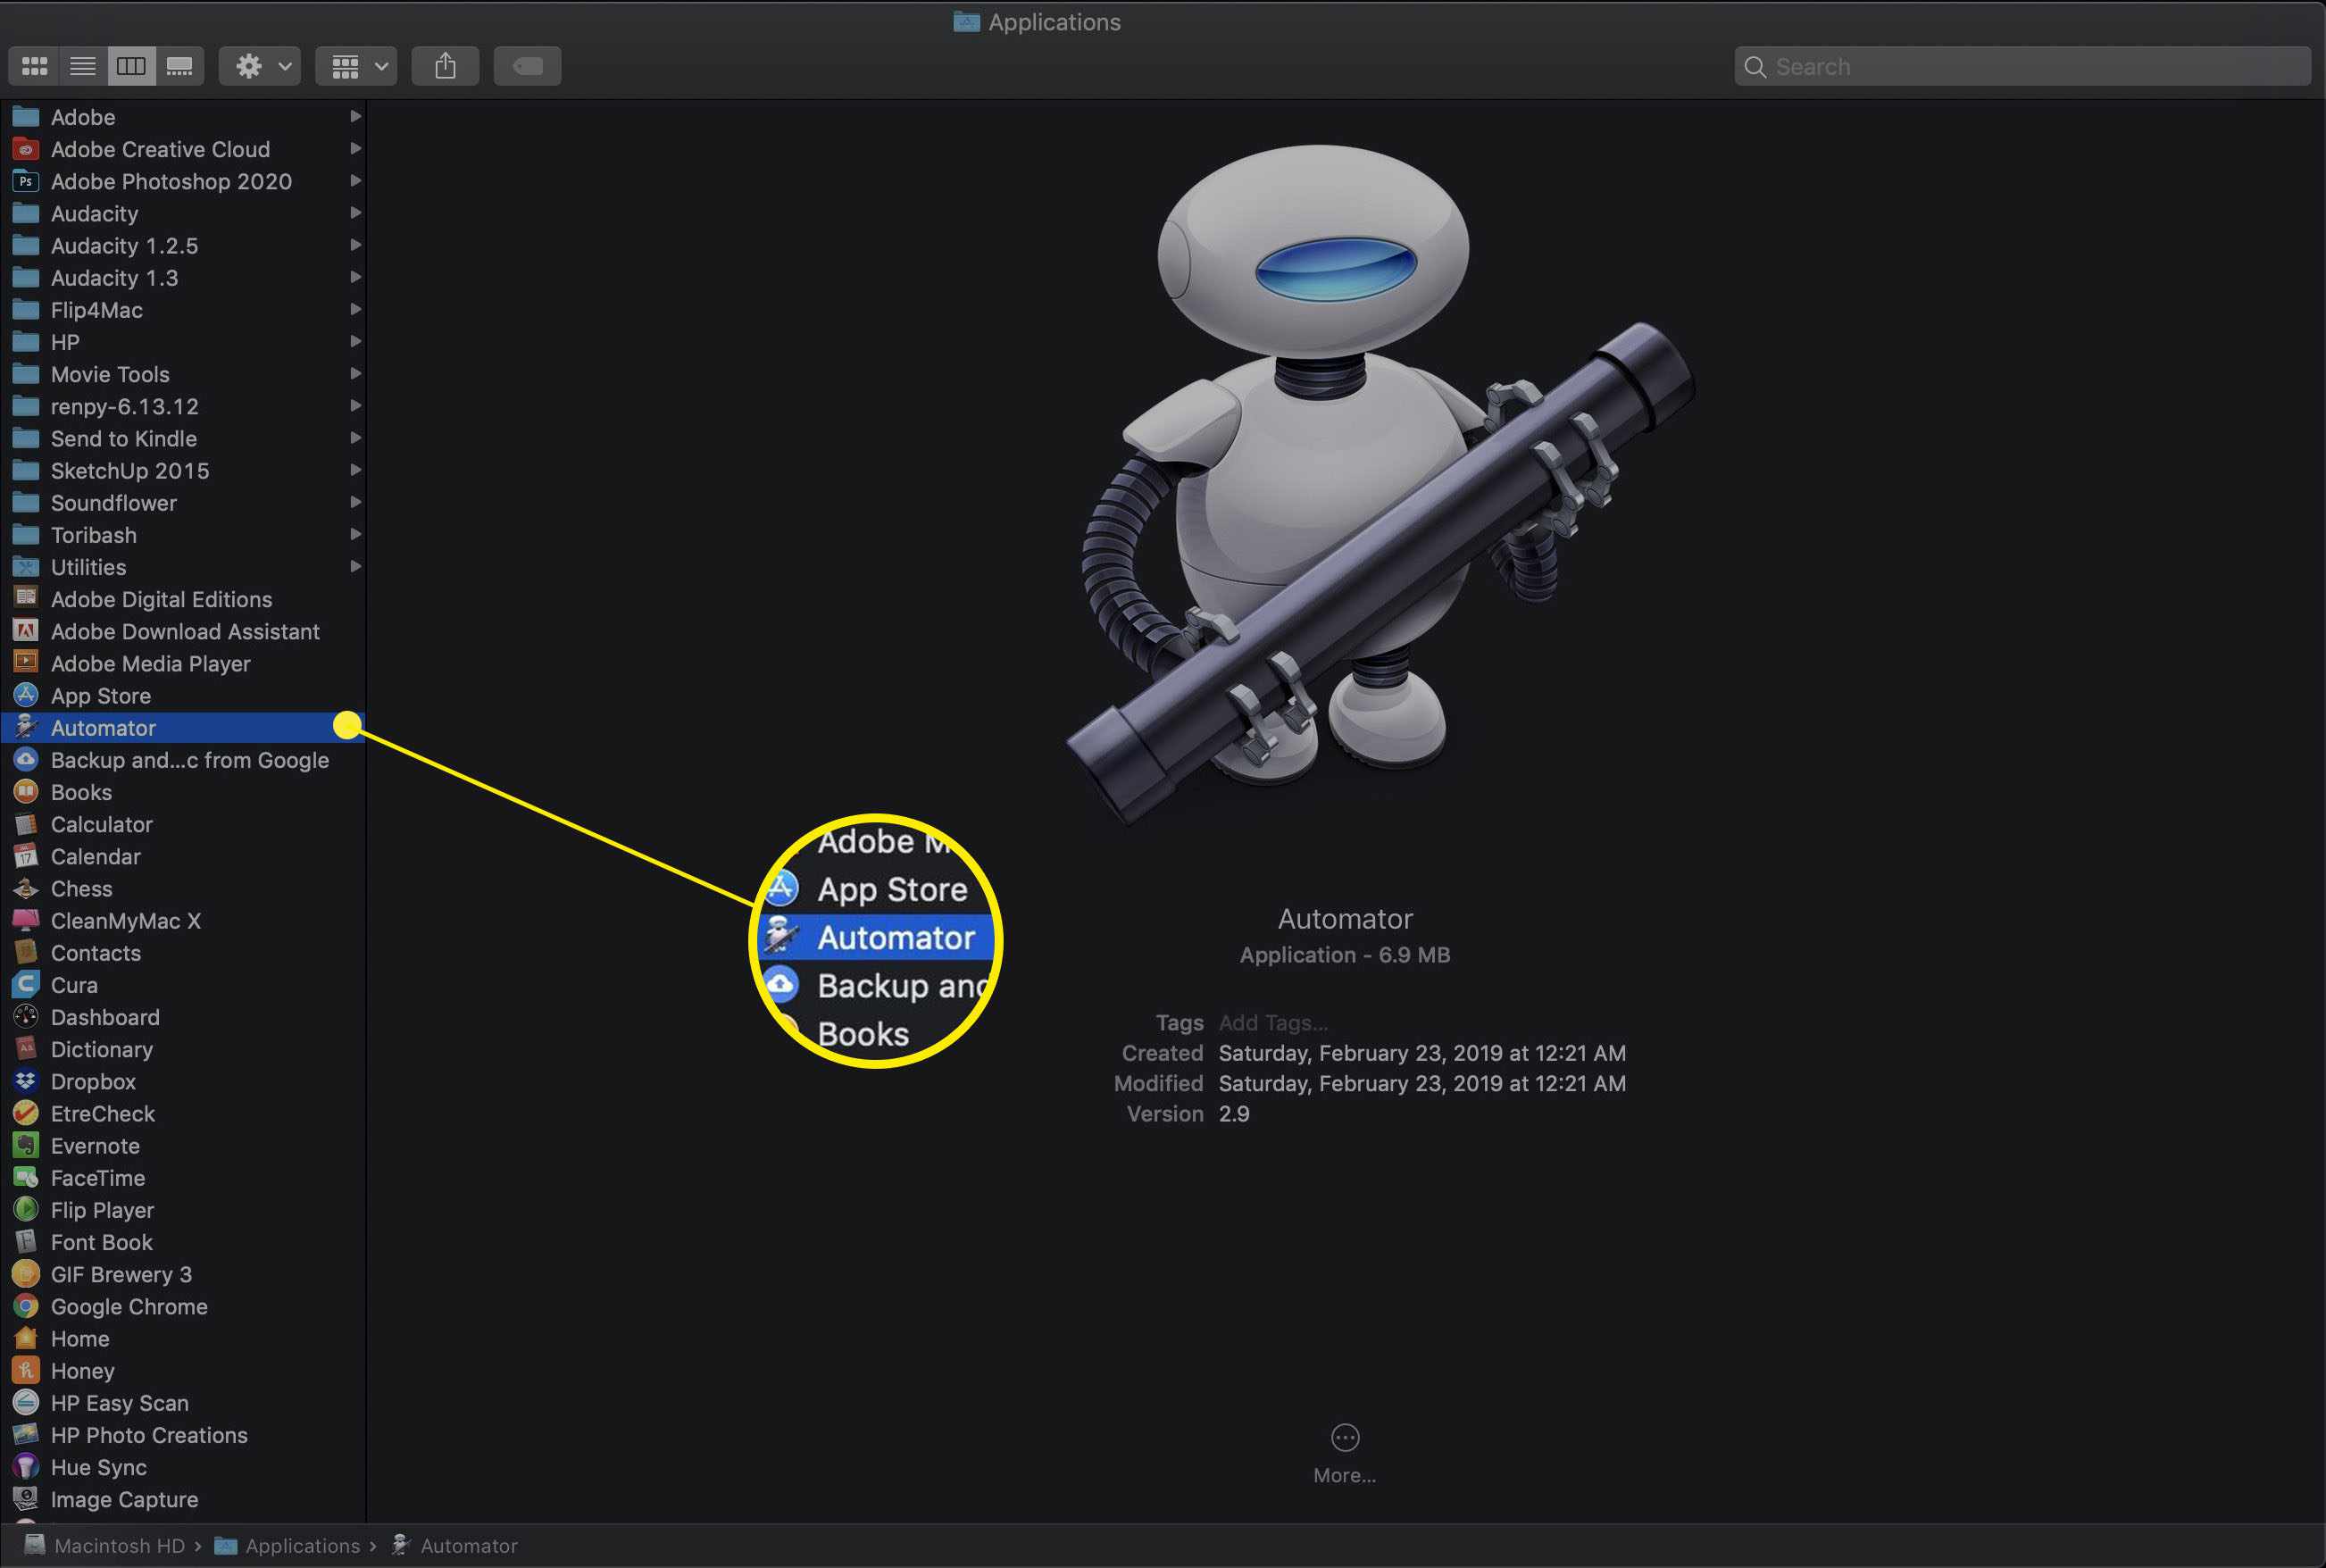This screenshot has width=2326, height=1568.
Task: Expand the Adobe Photoshop 2020 folder arrow
Action: 355,181
